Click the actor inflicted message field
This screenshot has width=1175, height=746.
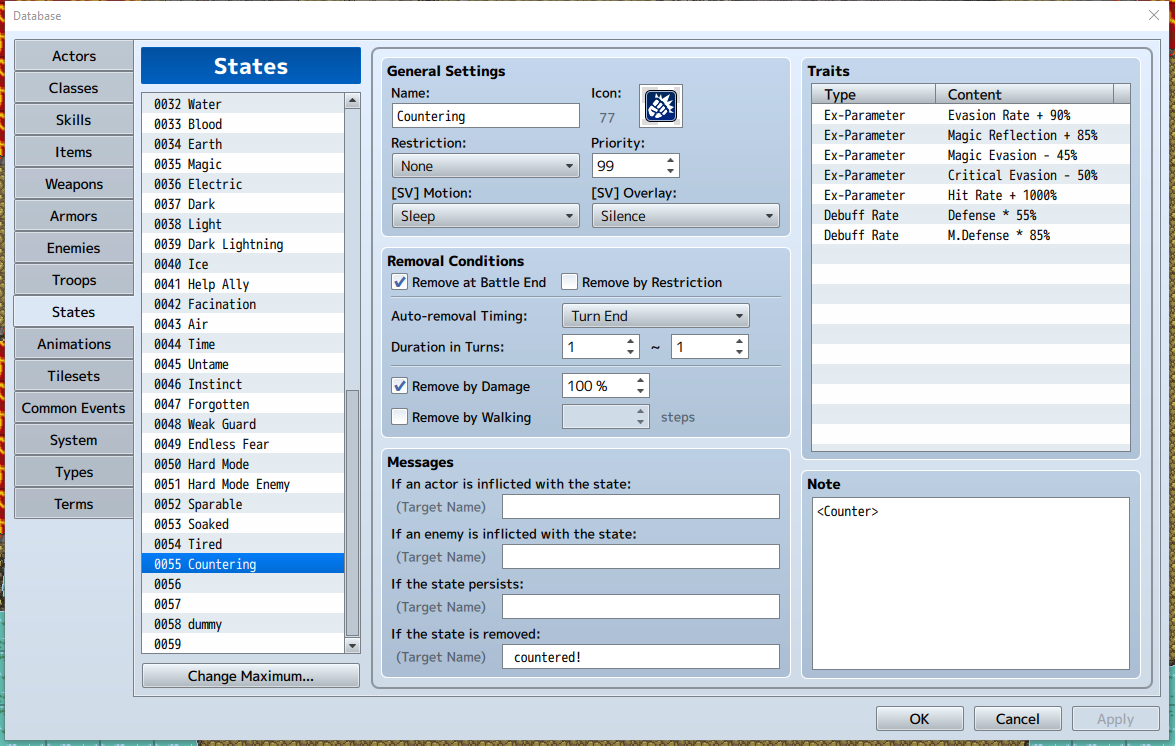640,507
